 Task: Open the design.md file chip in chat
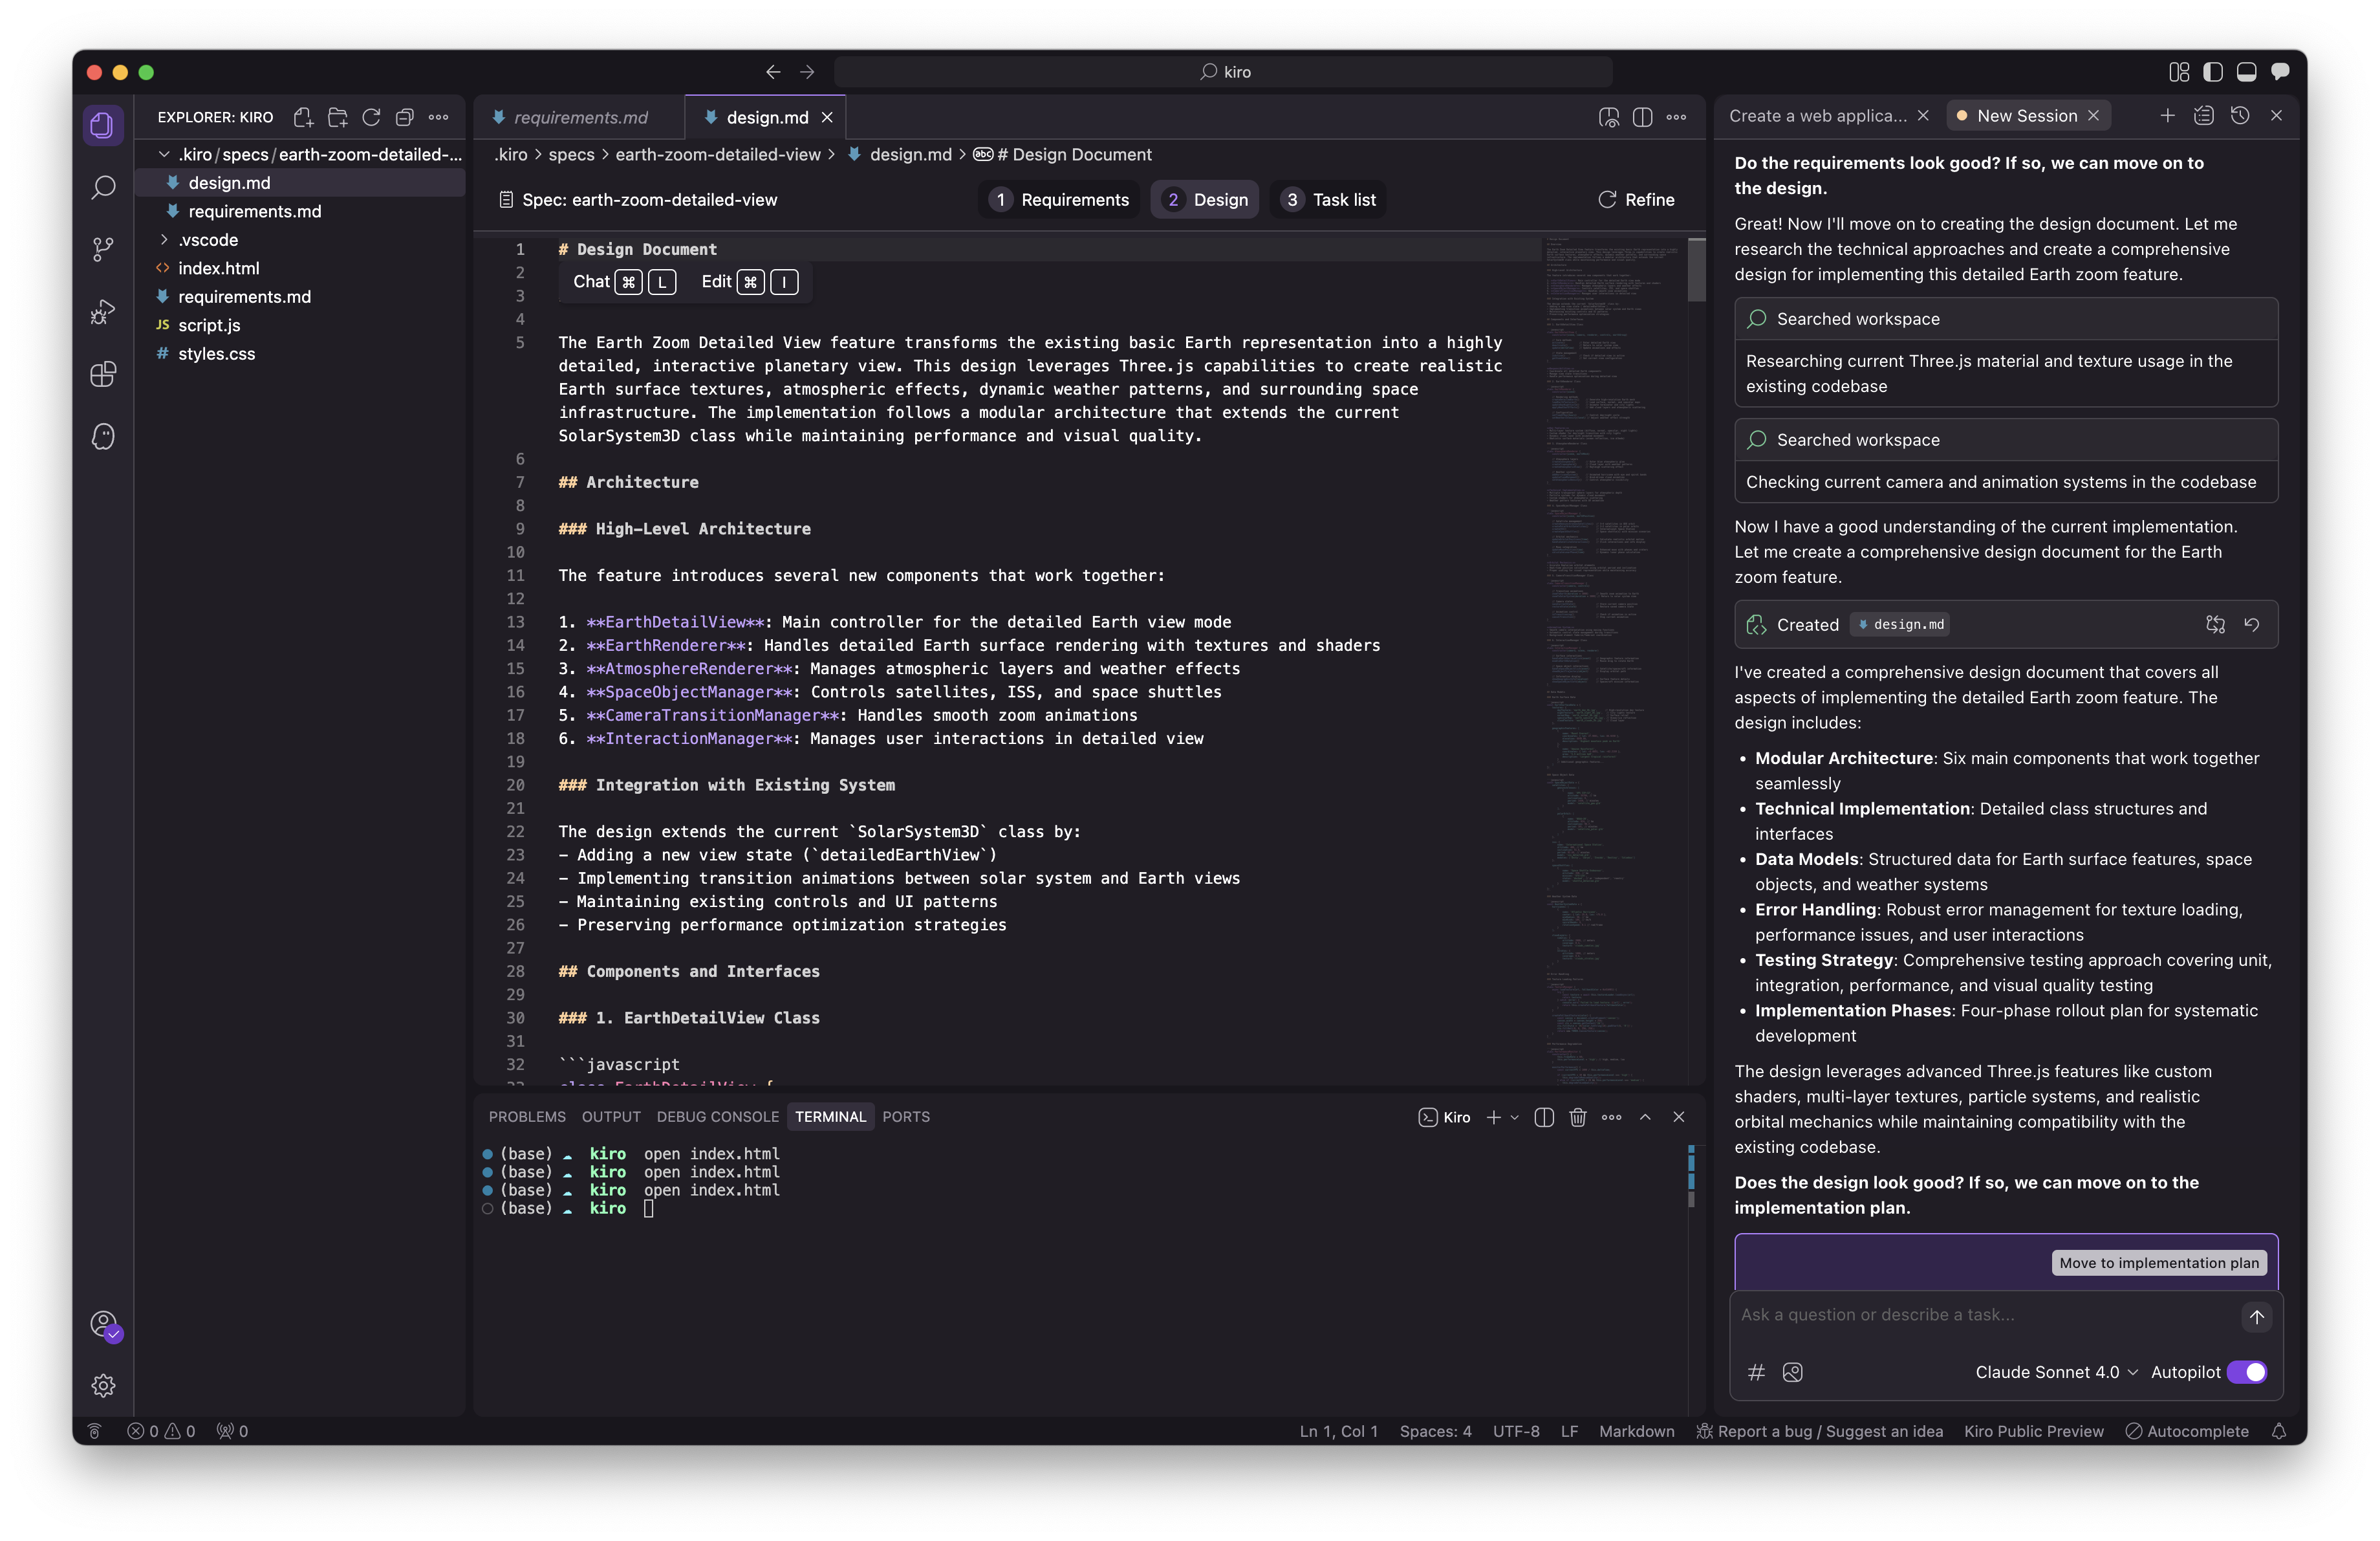coord(1900,624)
